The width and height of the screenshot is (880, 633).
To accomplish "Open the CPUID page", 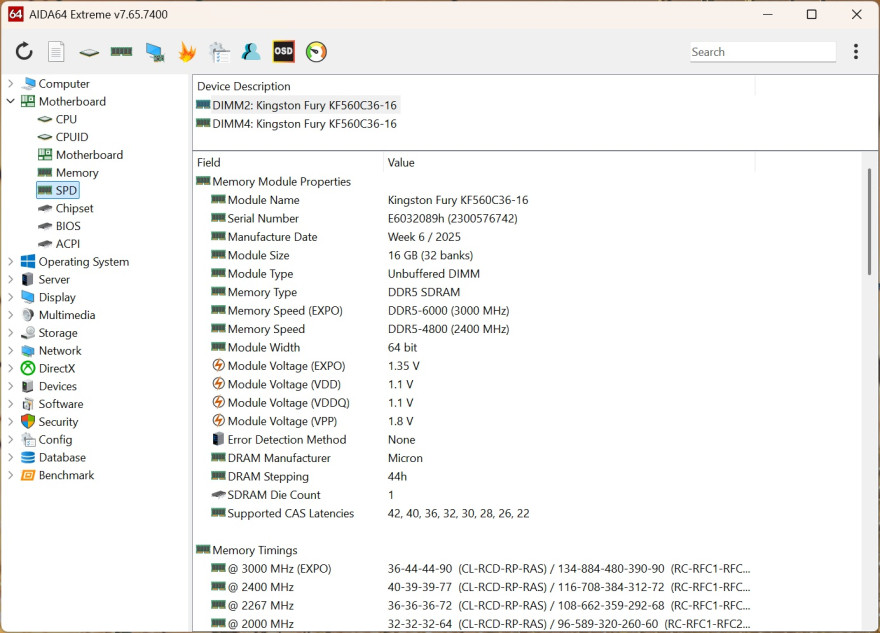I will pos(63,137).
